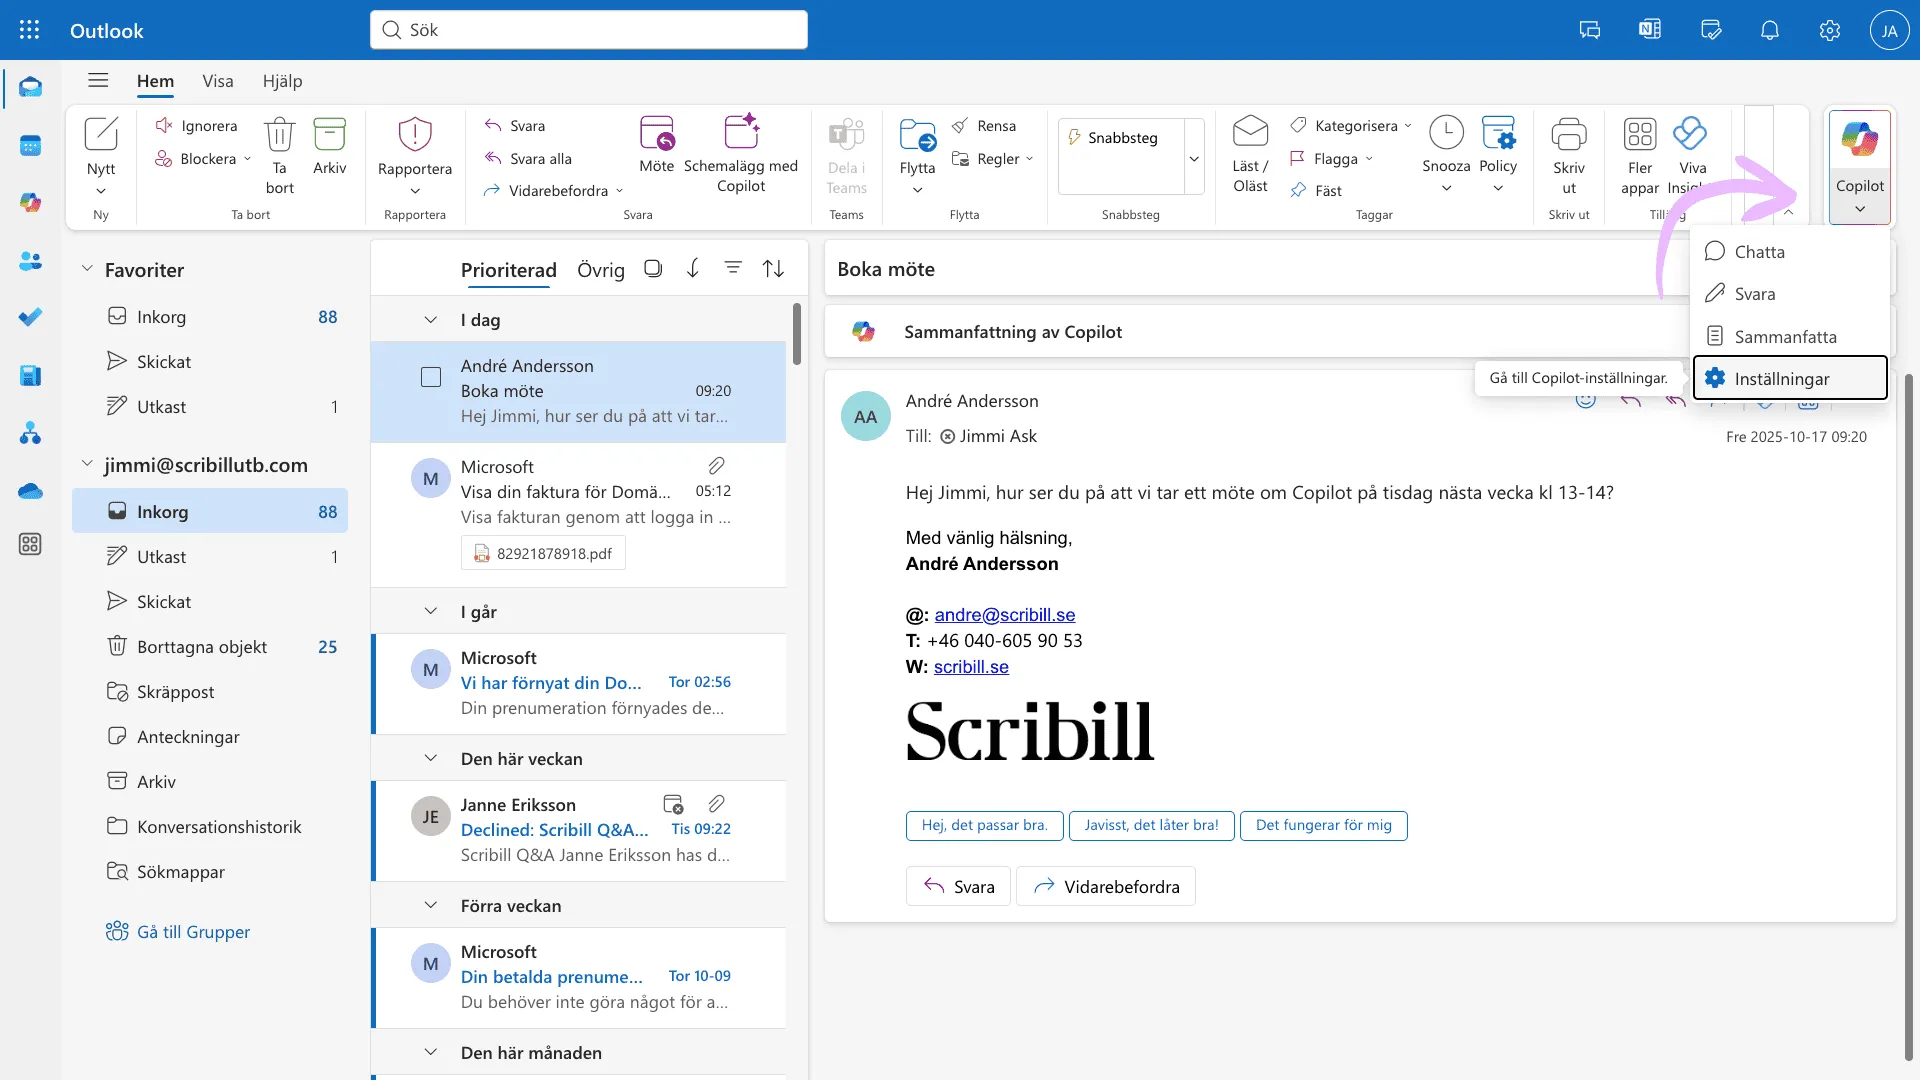
Task: Click Svara alla in ribbon
Action: [x=529, y=159]
